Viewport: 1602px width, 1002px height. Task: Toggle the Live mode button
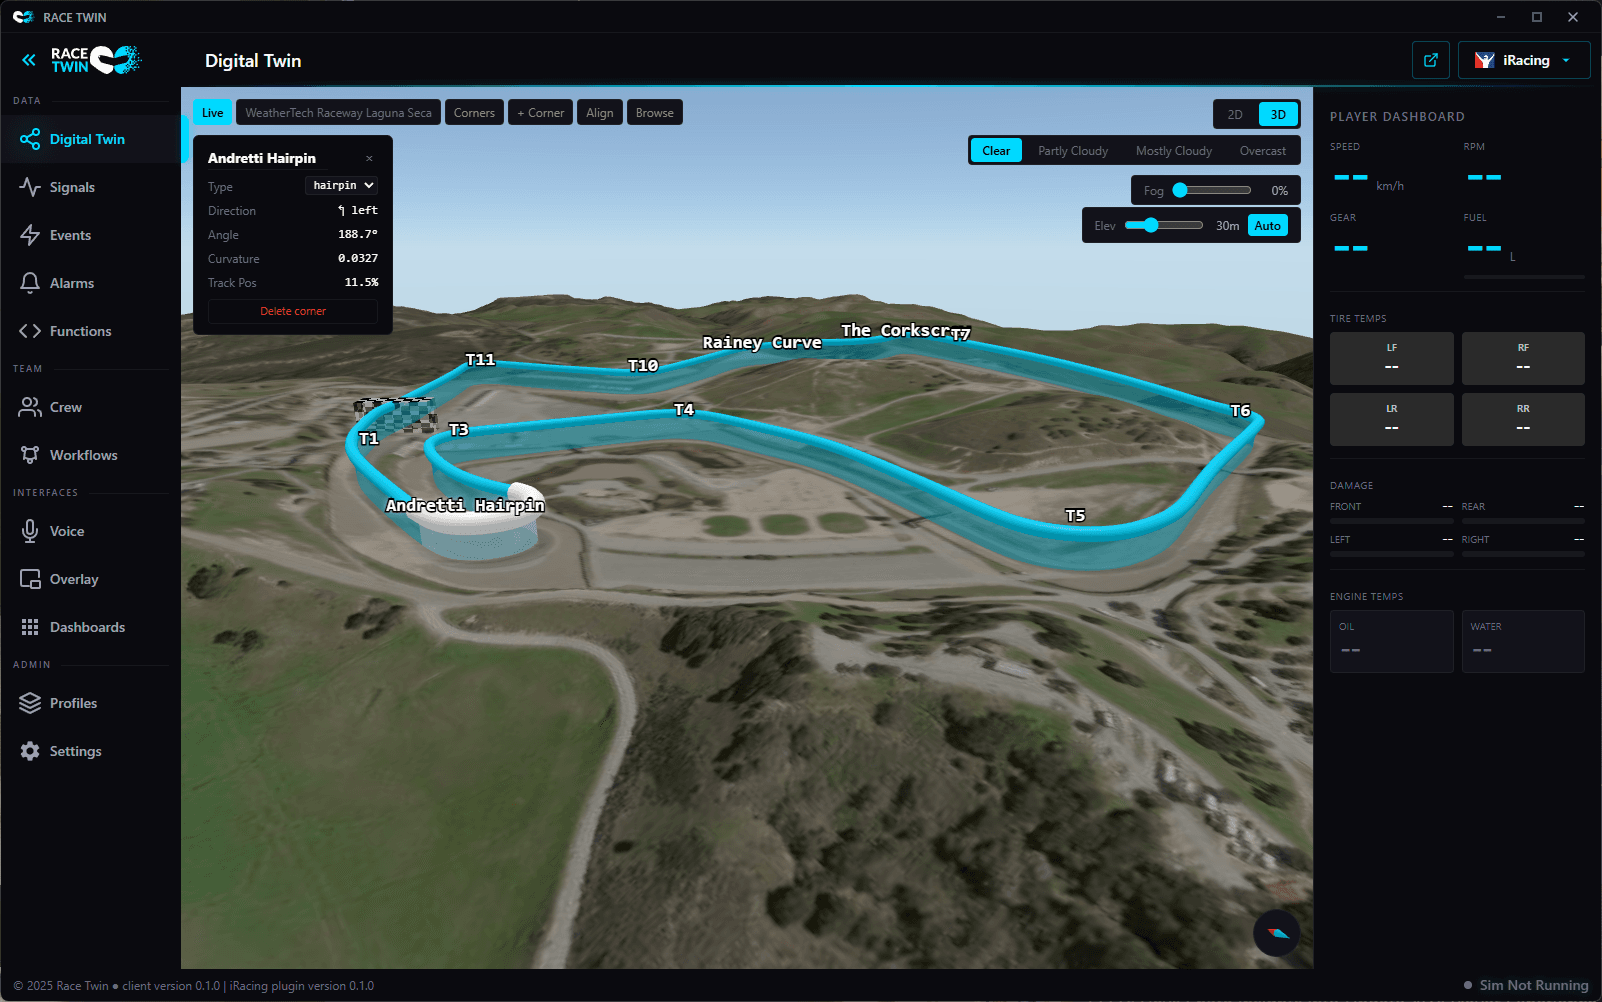pos(212,113)
